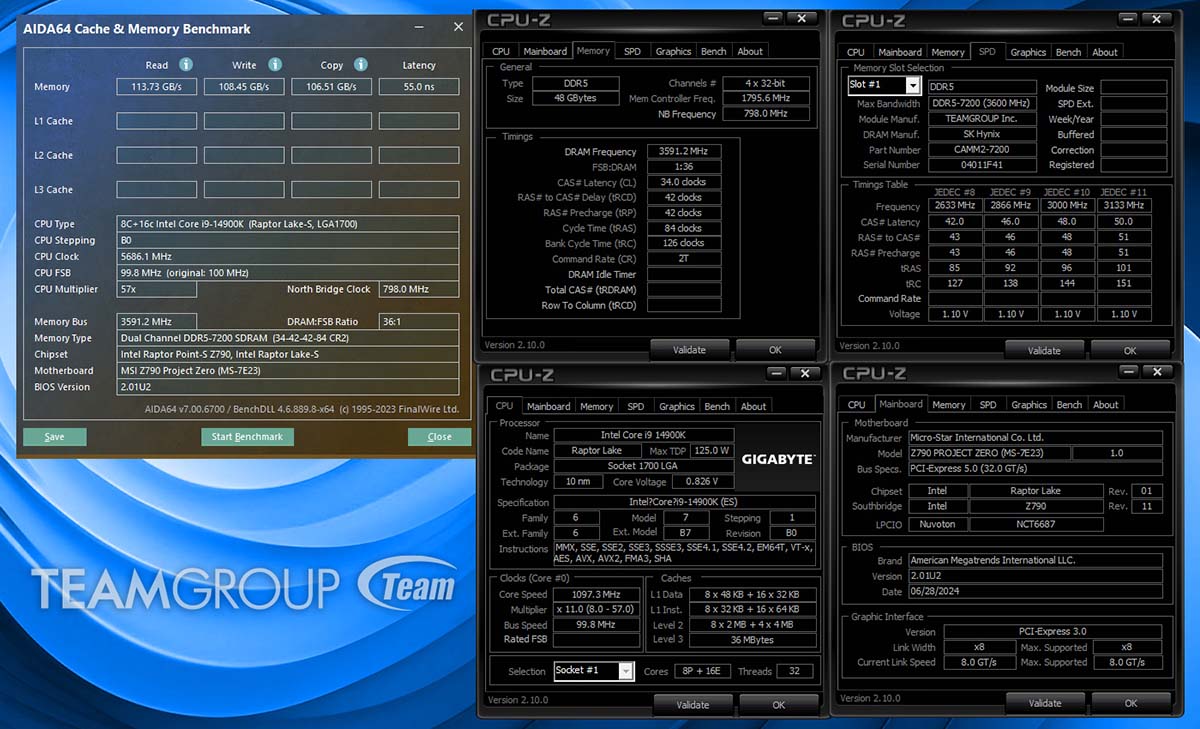Click the Memory Read value field
1200x729 pixels.
coord(157,87)
